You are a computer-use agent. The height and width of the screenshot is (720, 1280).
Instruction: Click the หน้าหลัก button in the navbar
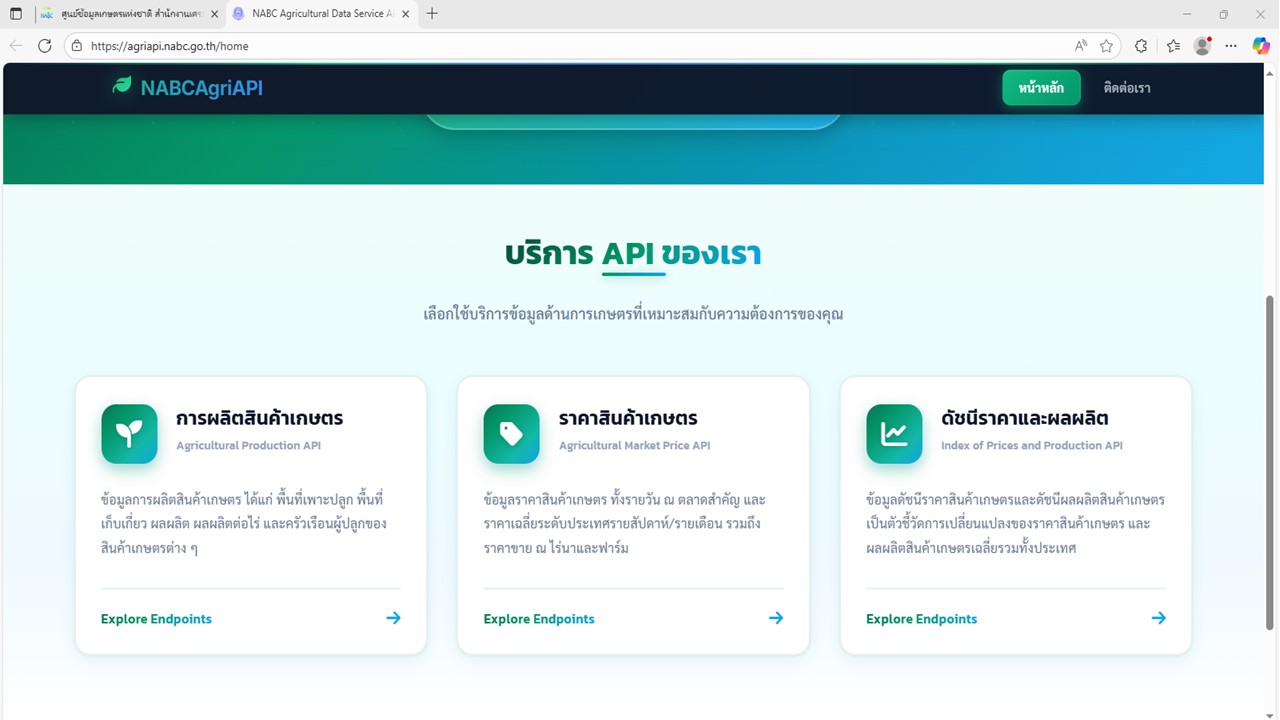(1041, 88)
